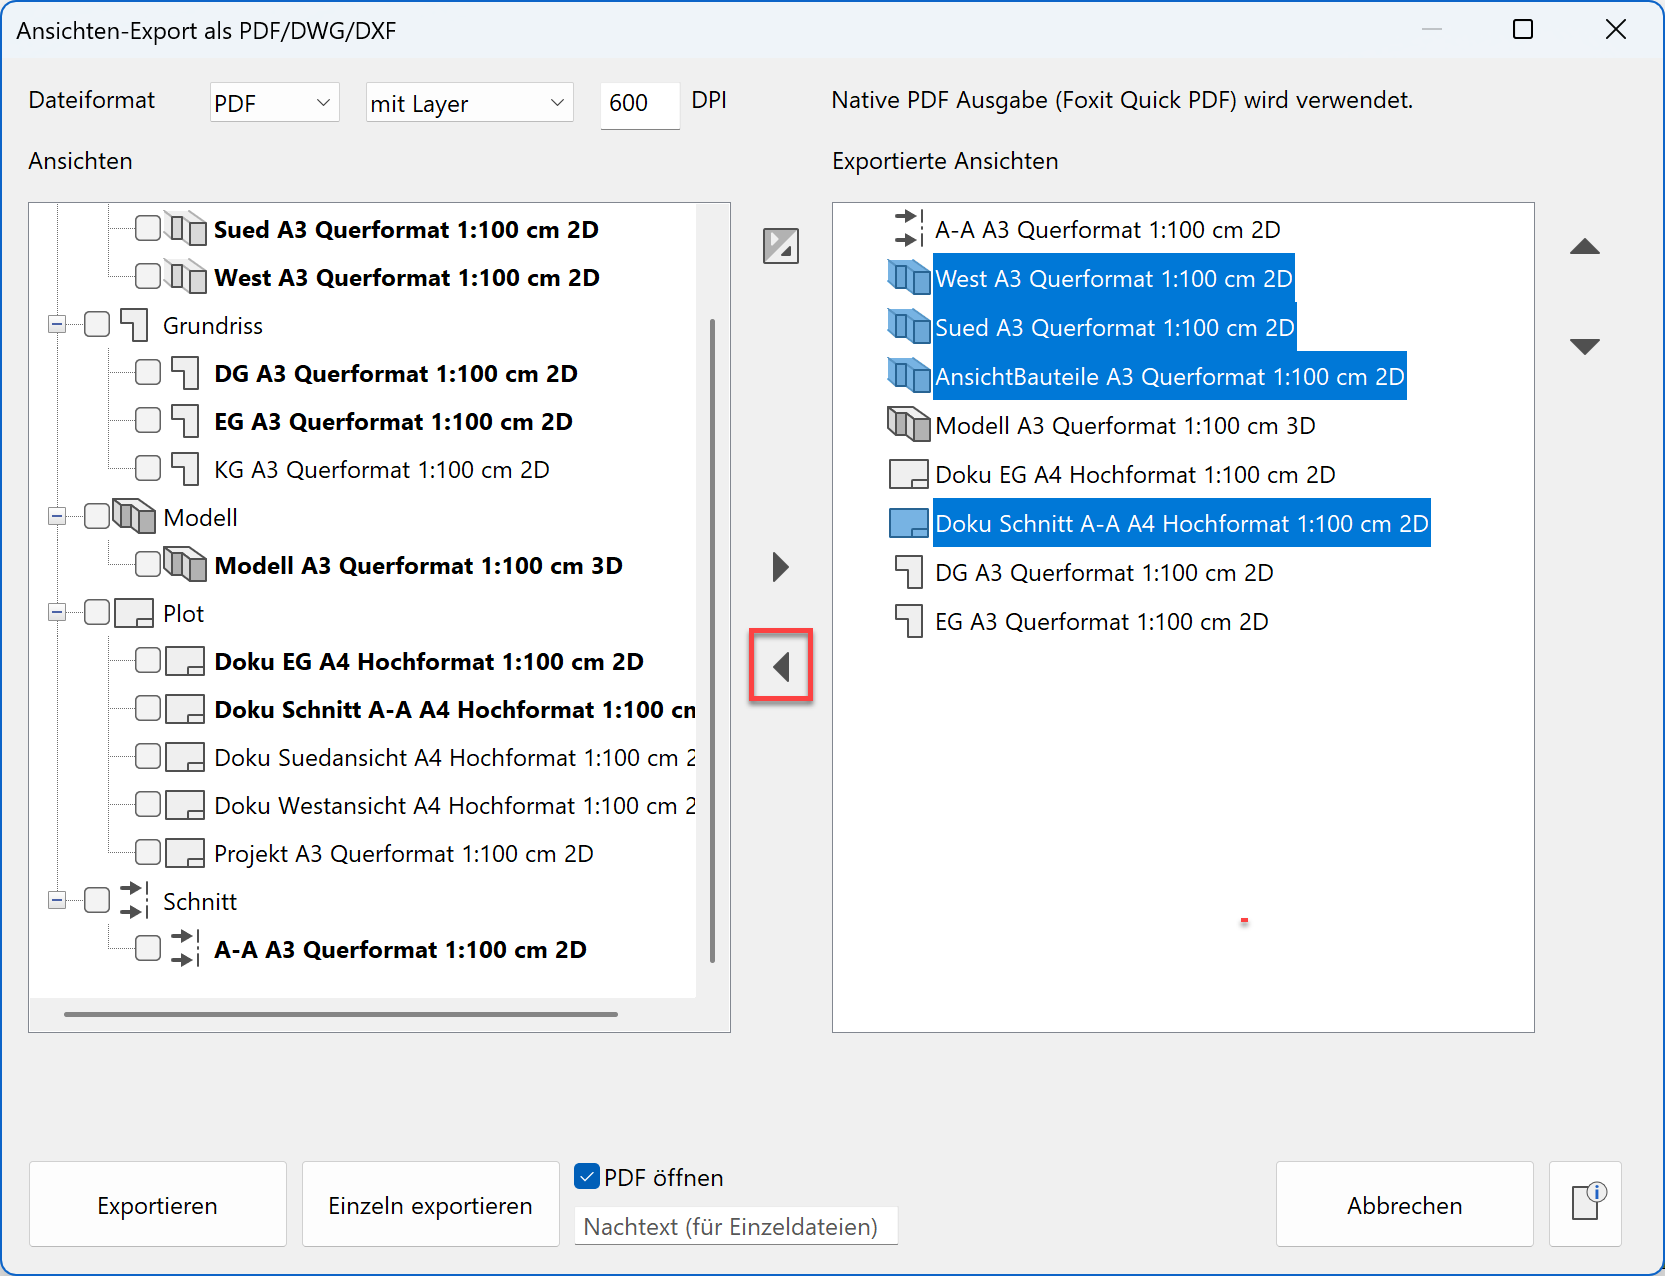Click the right arrow to add selected views
The width and height of the screenshot is (1665, 1276).
click(781, 567)
